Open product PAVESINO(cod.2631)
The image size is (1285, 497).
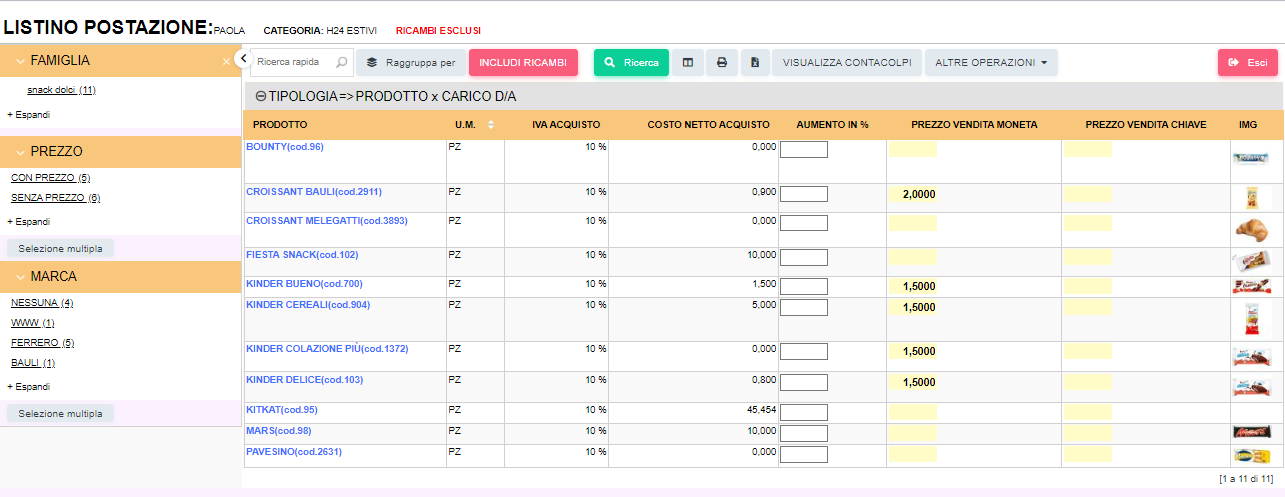tap(294, 451)
